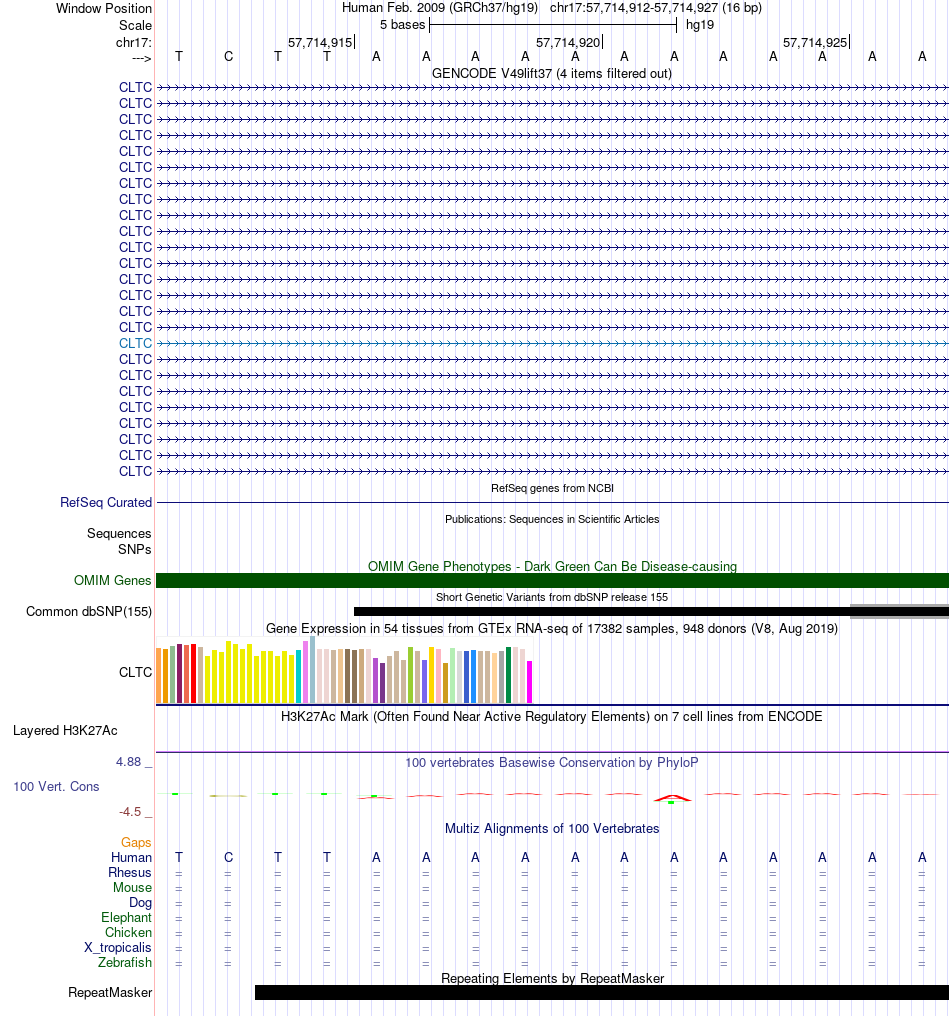The width and height of the screenshot is (950, 1016).
Task: Click the bright red bar in GTEx chart
Action: (193, 673)
